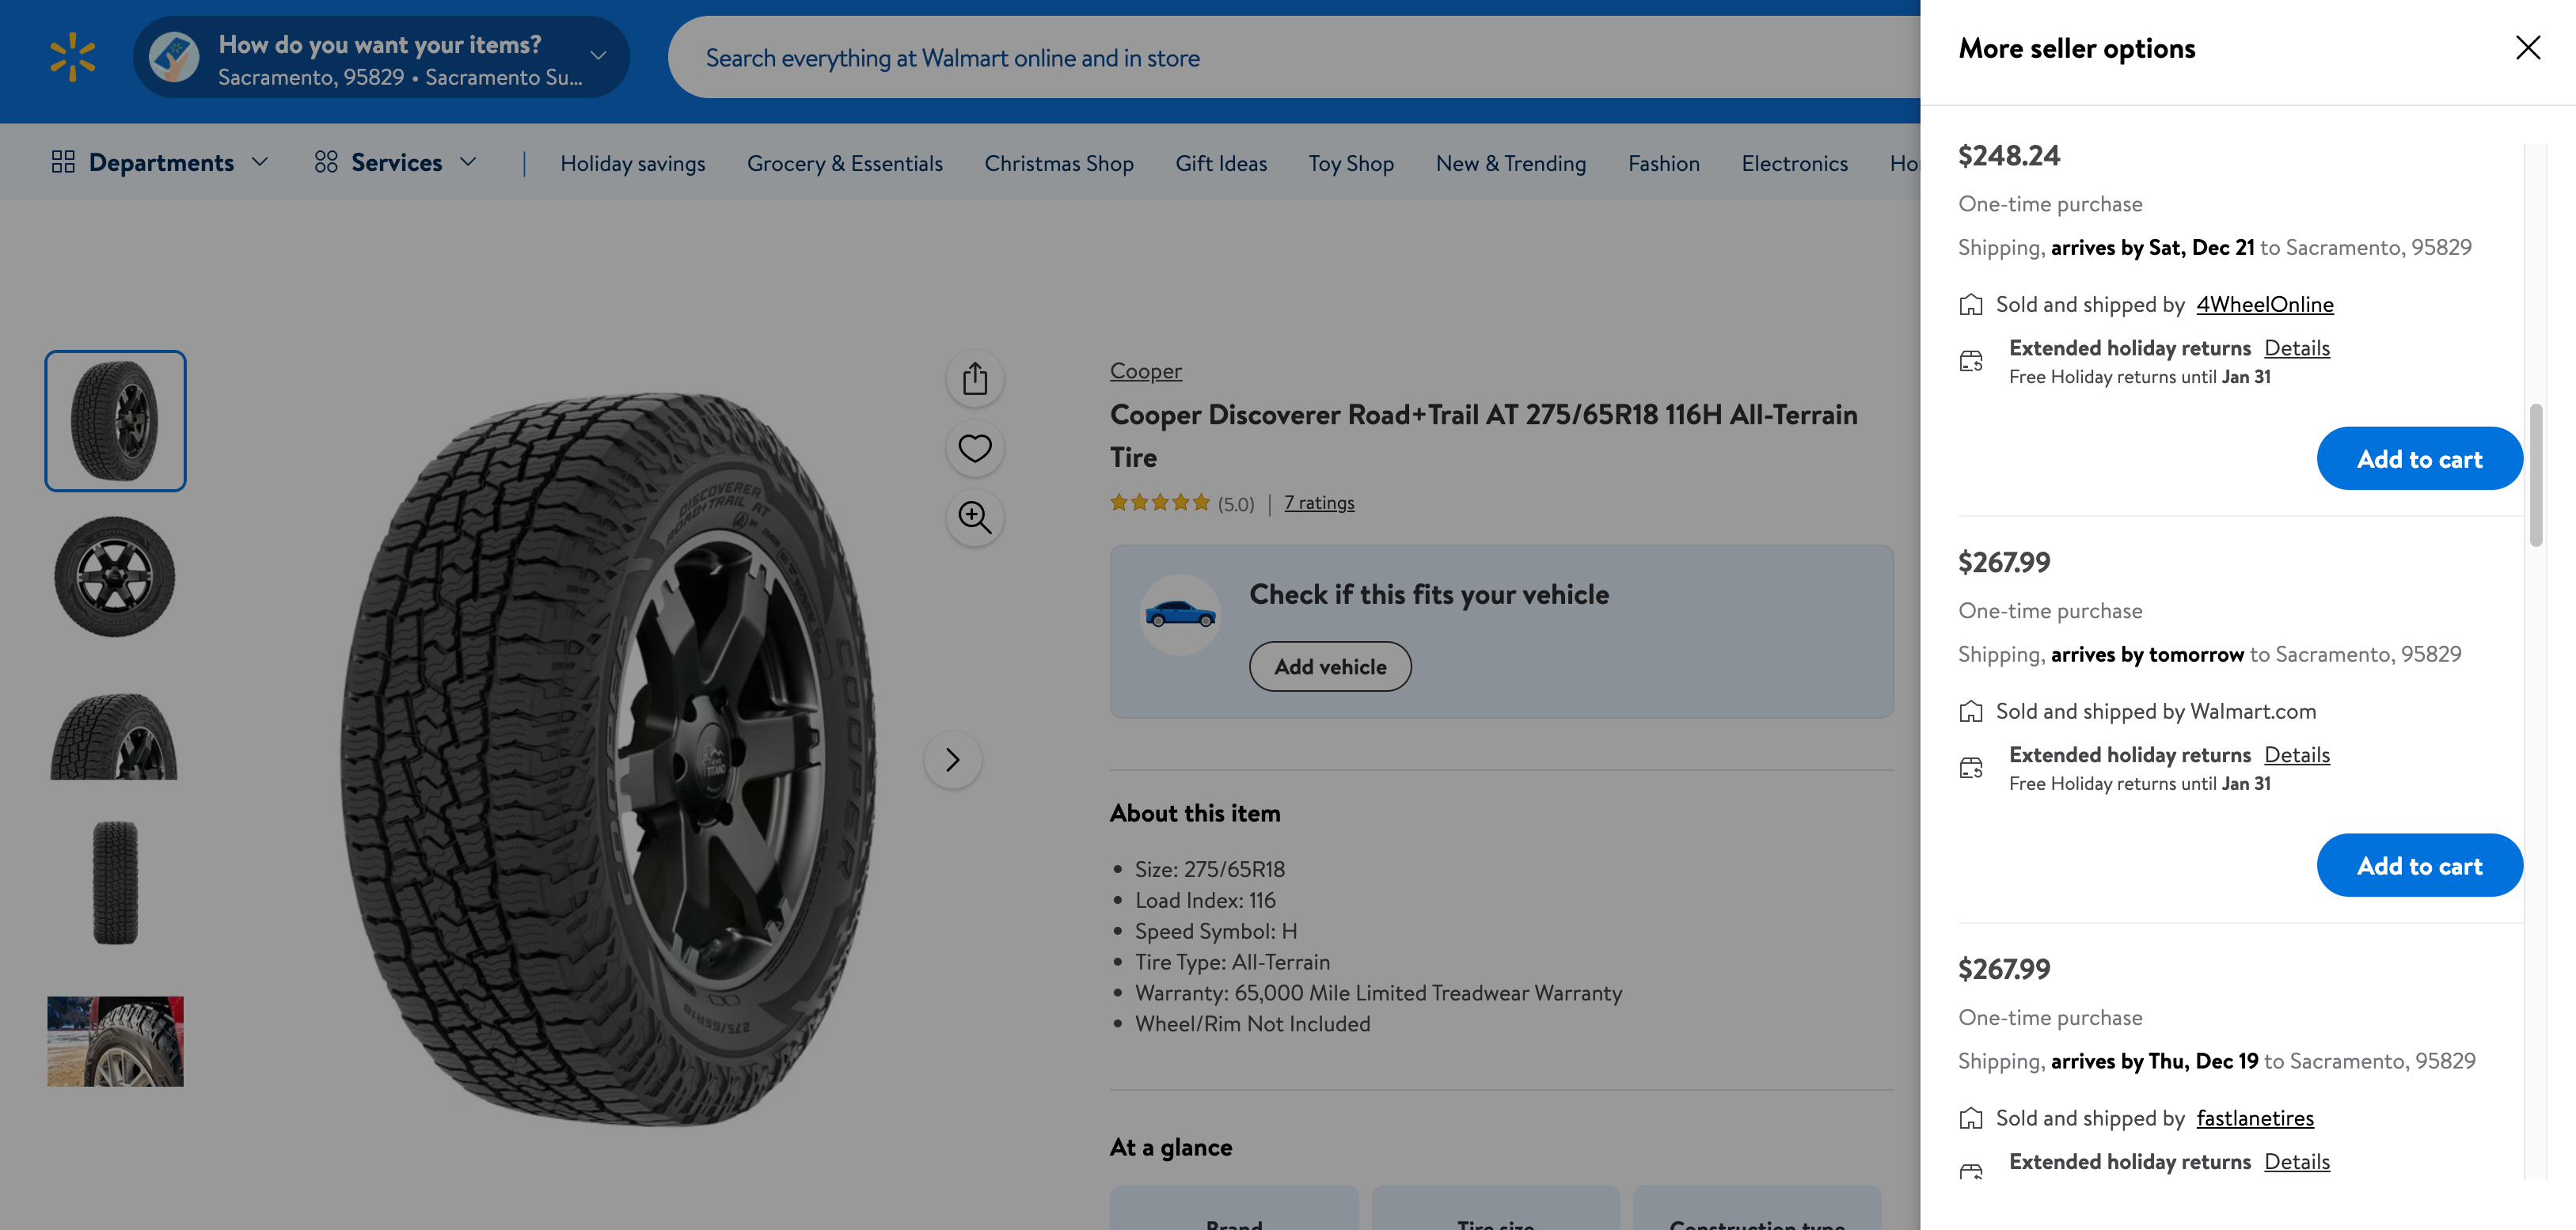Open the 4WheelOnline seller link
The image size is (2576, 1230).
tap(2264, 304)
